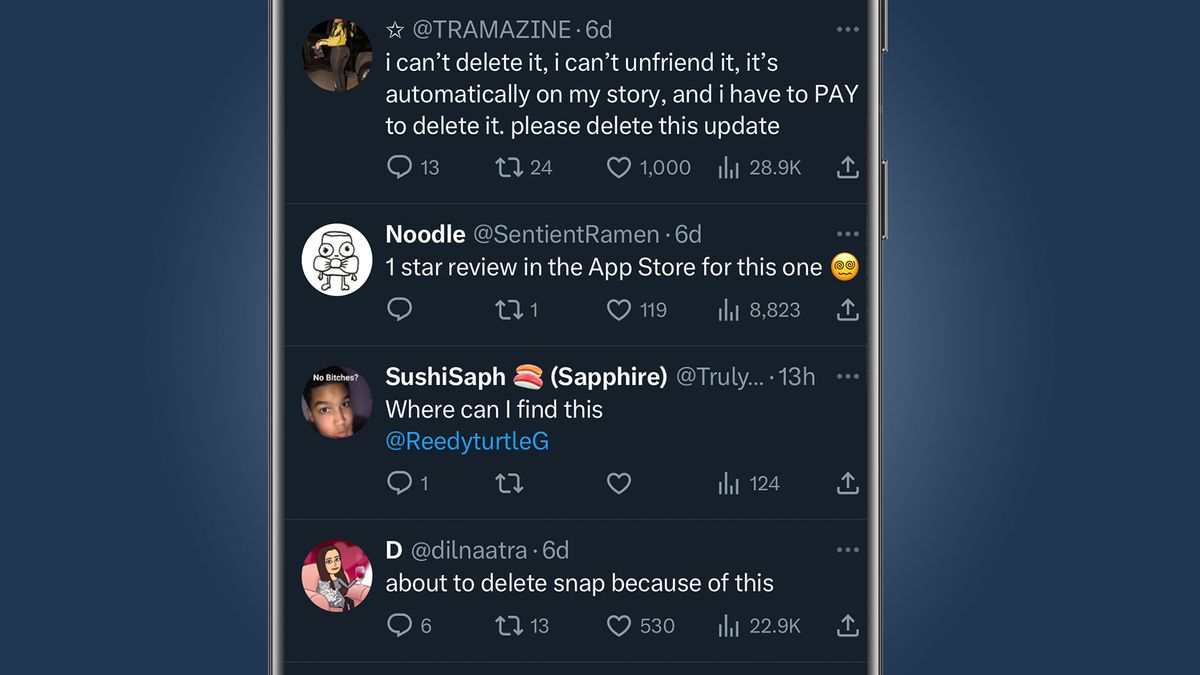Reply to the @TRAMAZINE tweet
Viewport: 1200px width, 675px height.
tap(400, 167)
